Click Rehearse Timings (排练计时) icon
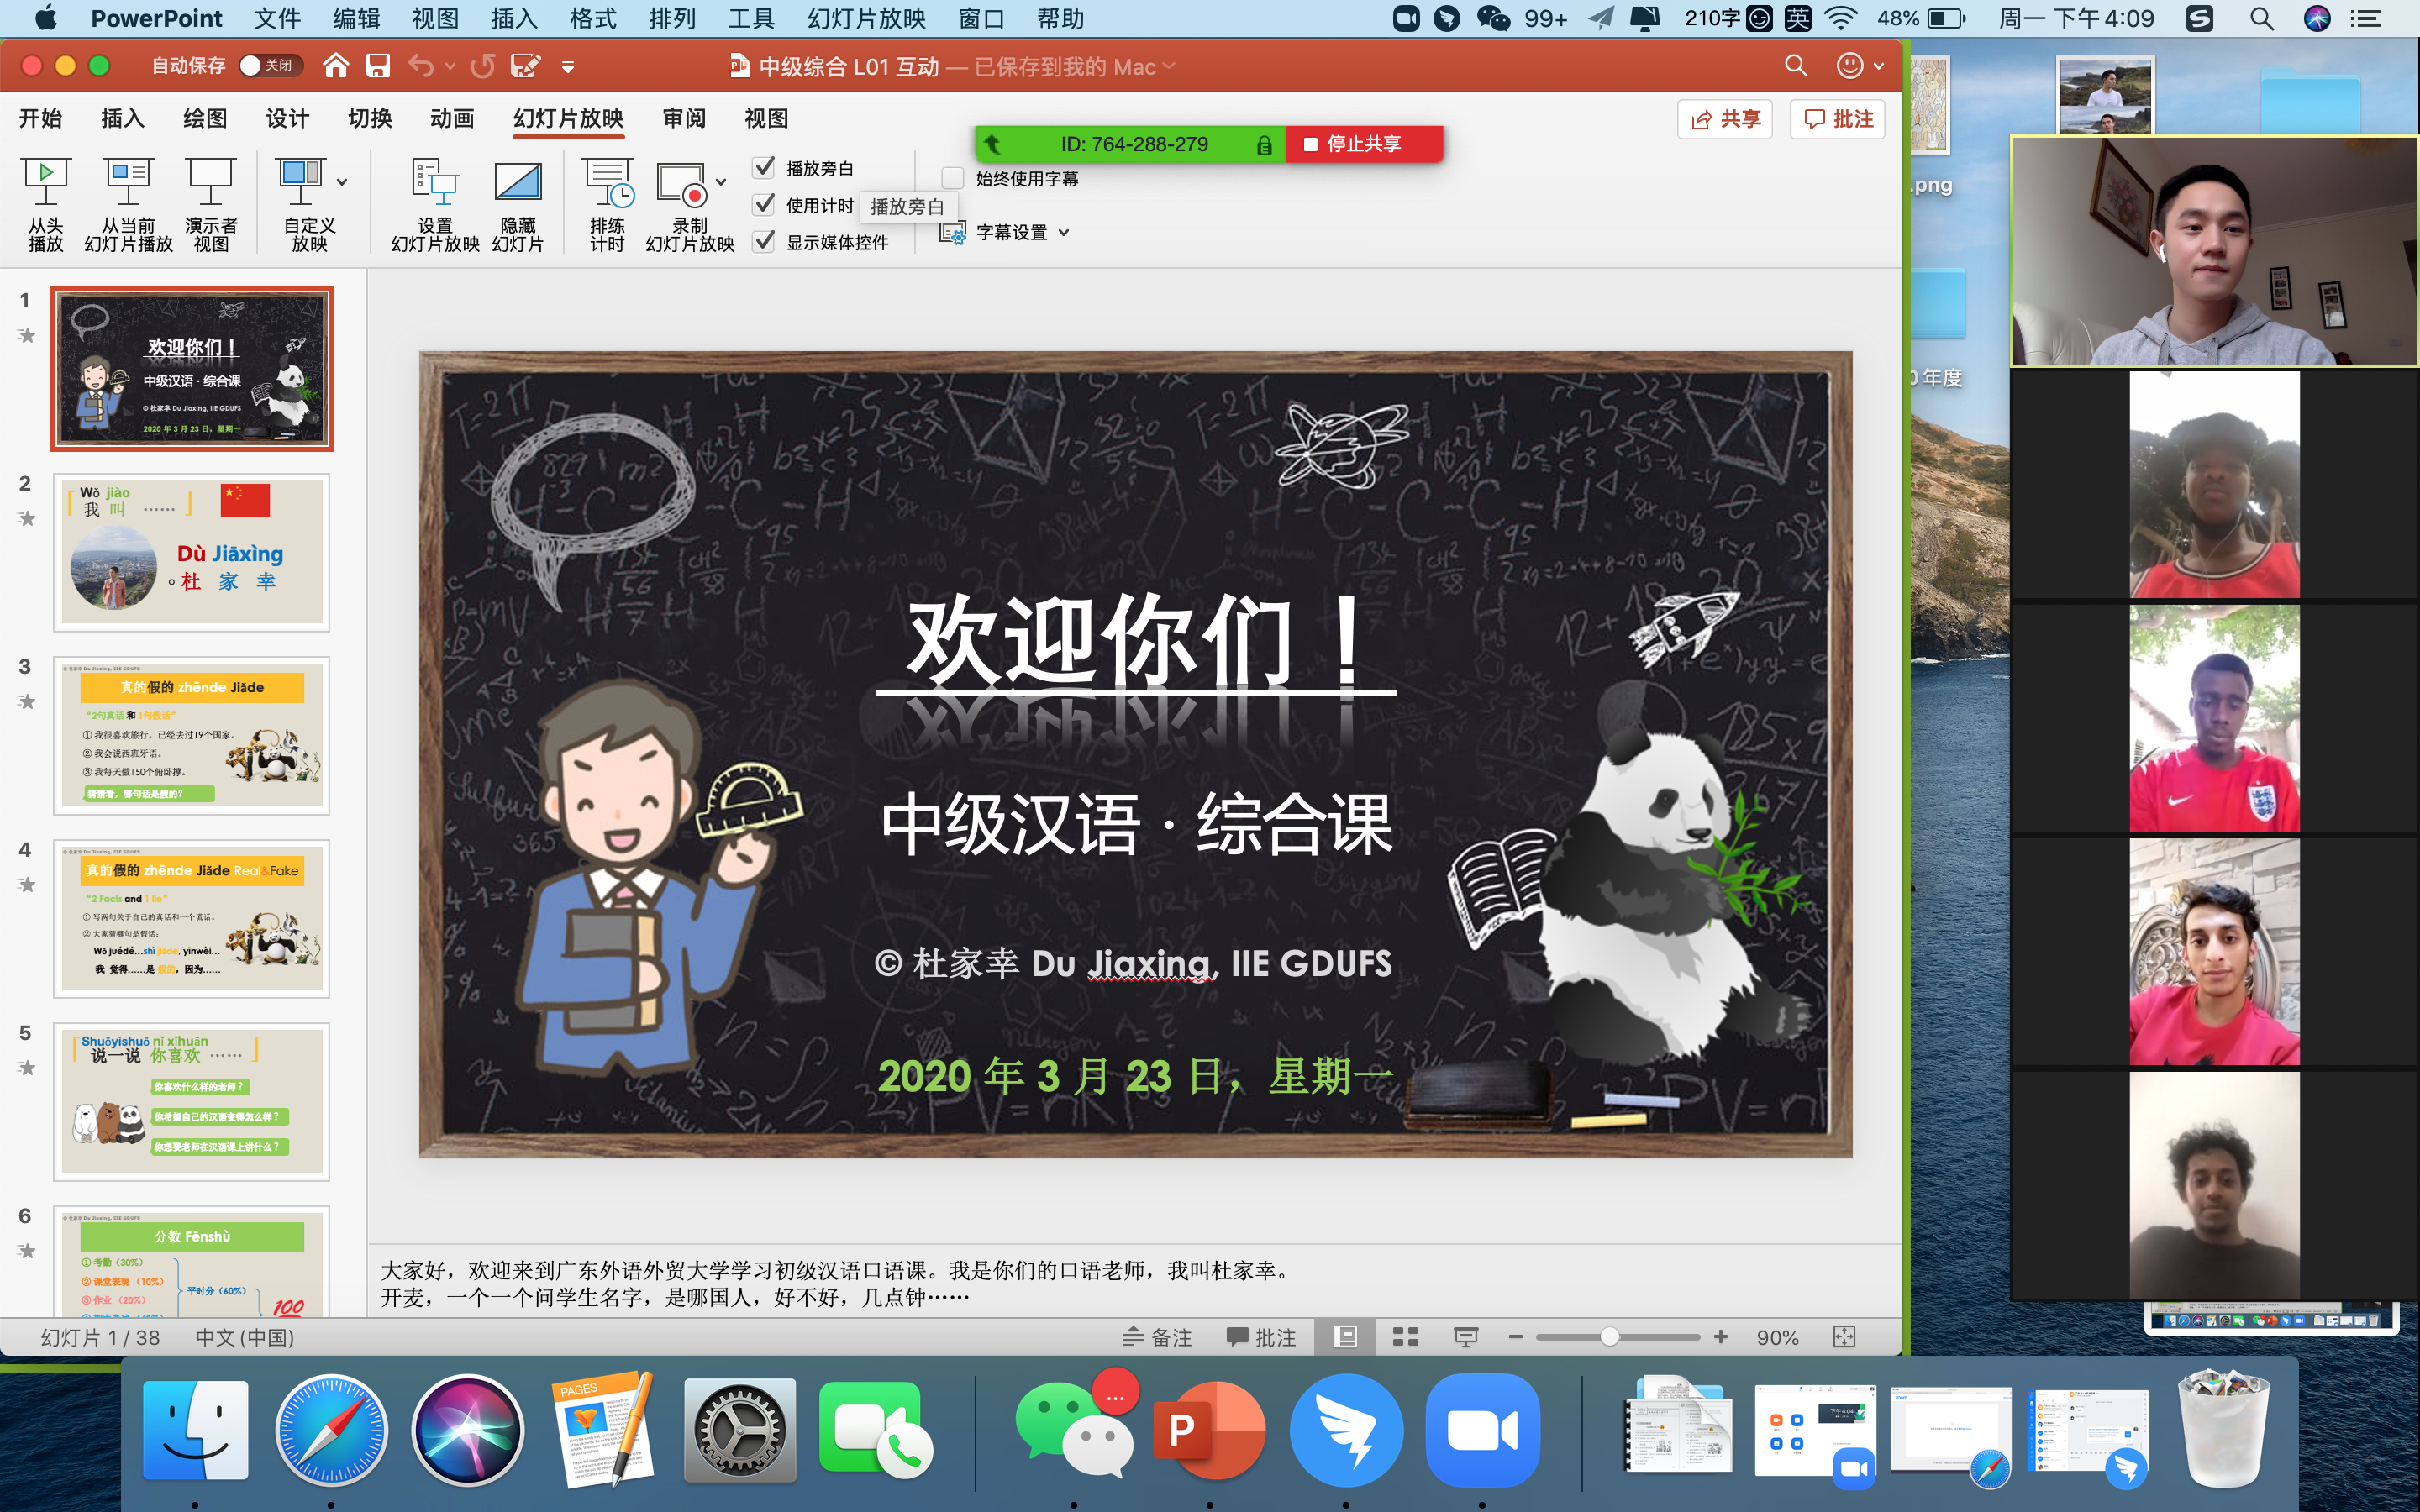This screenshot has height=1512, width=2420. (x=607, y=204)
